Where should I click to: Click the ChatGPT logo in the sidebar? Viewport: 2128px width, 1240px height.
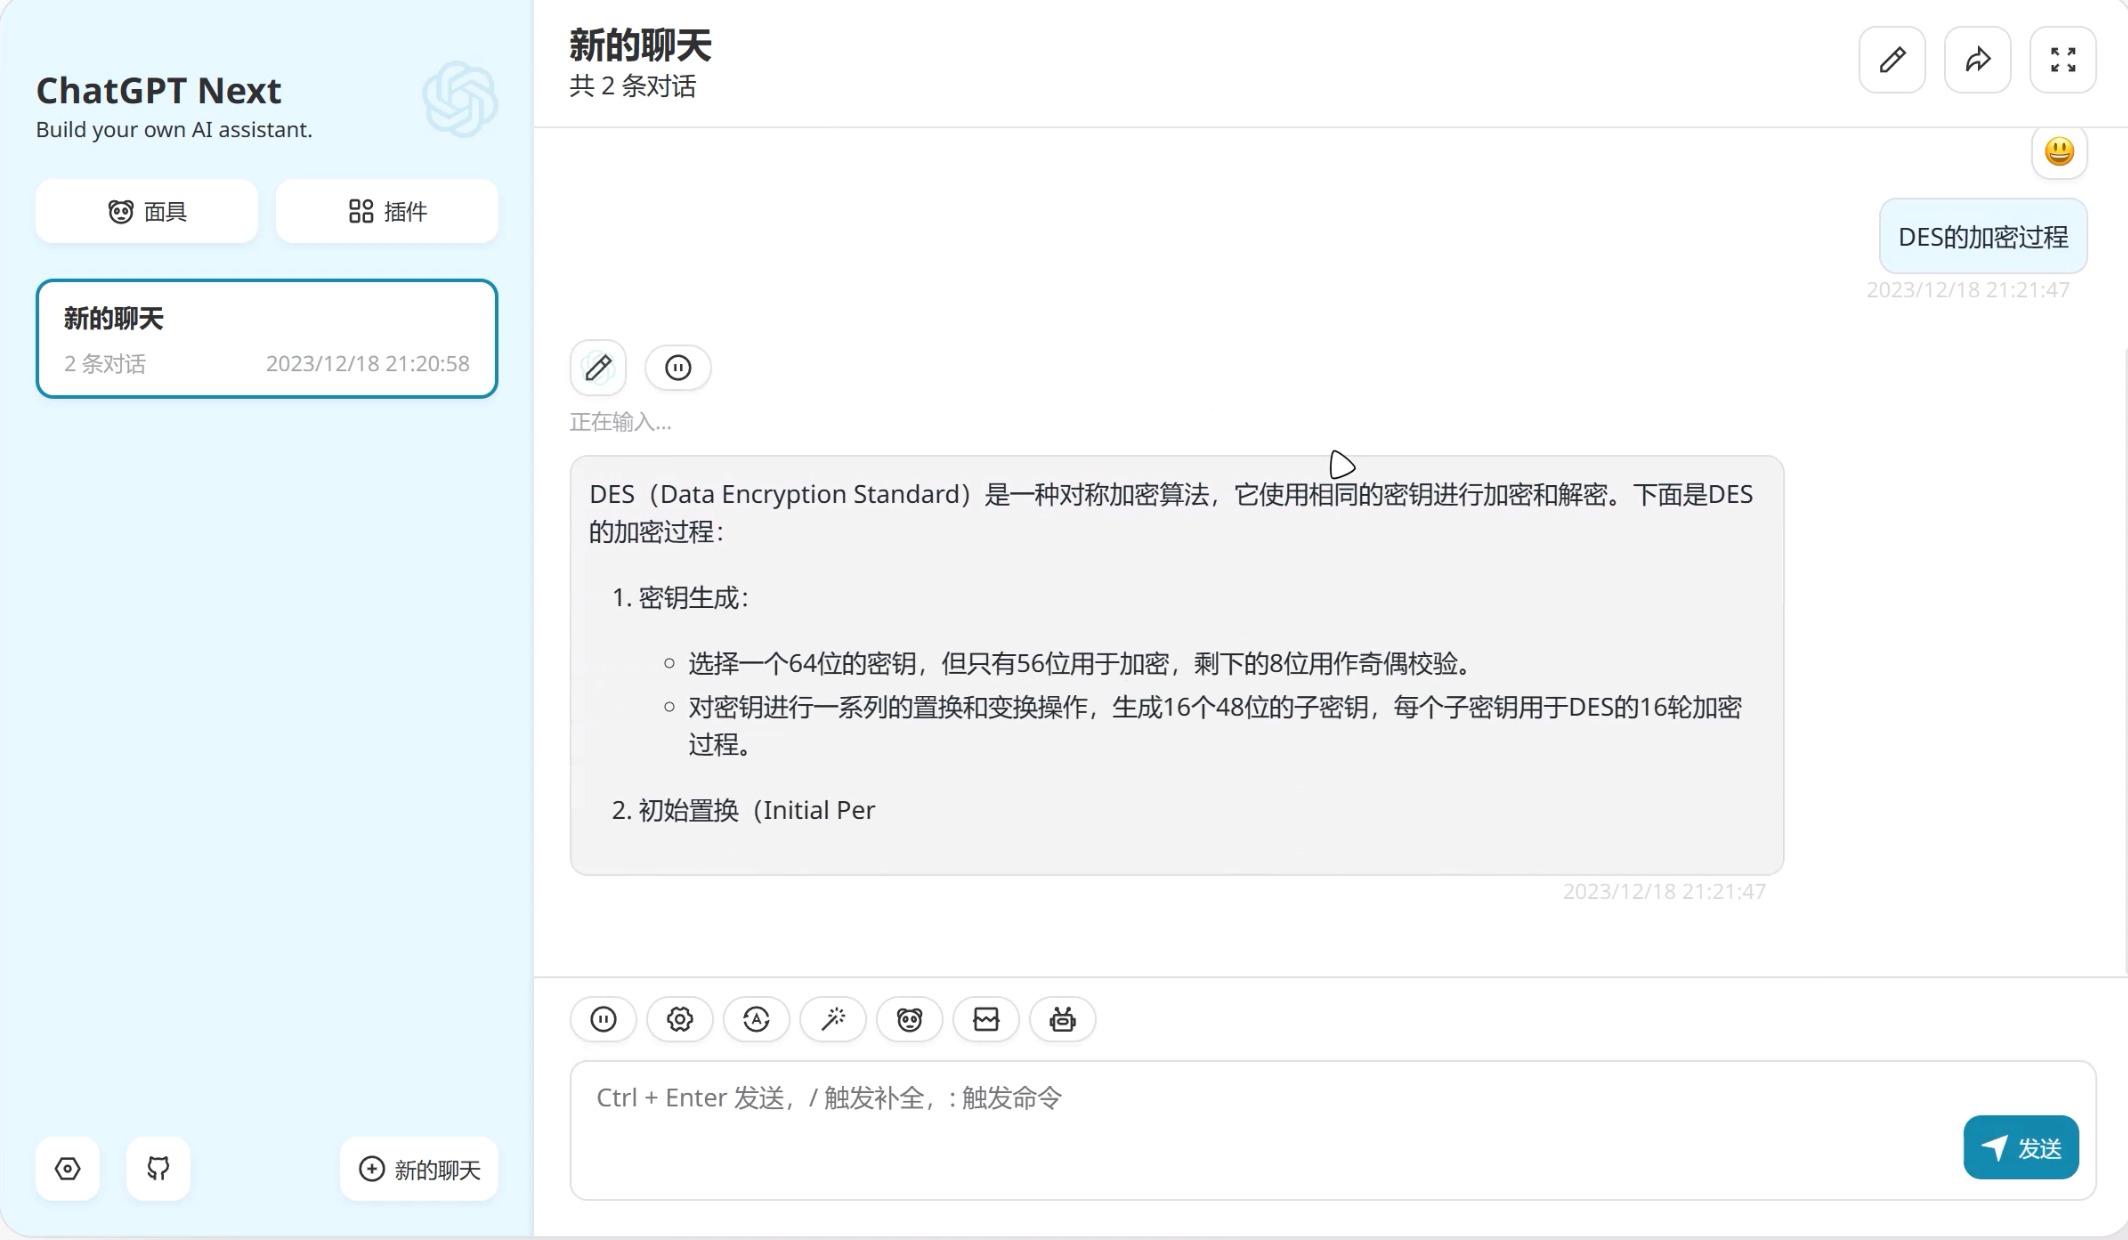460,99
